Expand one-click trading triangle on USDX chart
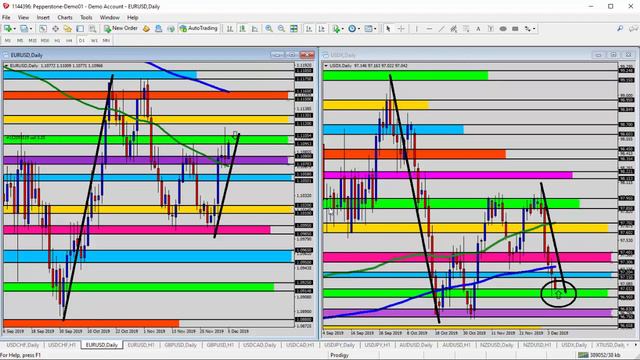Viewport: 640px width, 360px height. pos(326,66)
